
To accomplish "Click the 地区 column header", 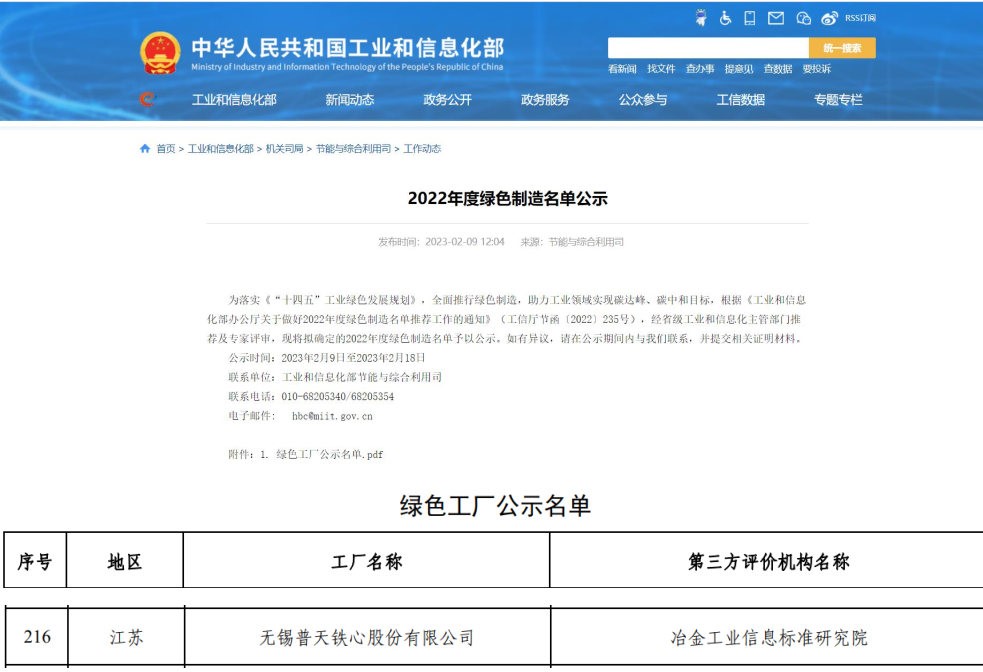I will pyautogui.click(x=125, y=561).
